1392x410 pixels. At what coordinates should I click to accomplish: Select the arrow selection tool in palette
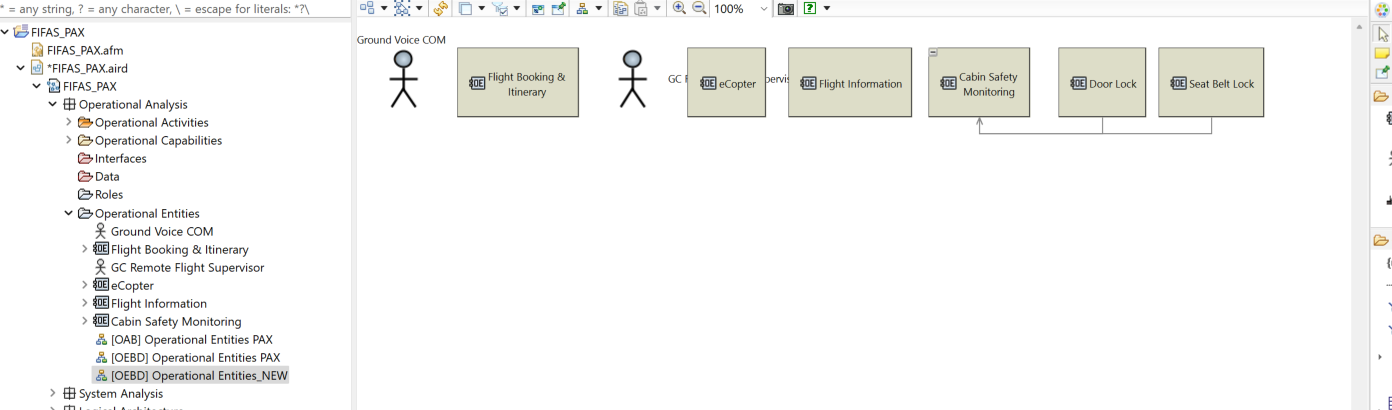tap(1383, 34)
